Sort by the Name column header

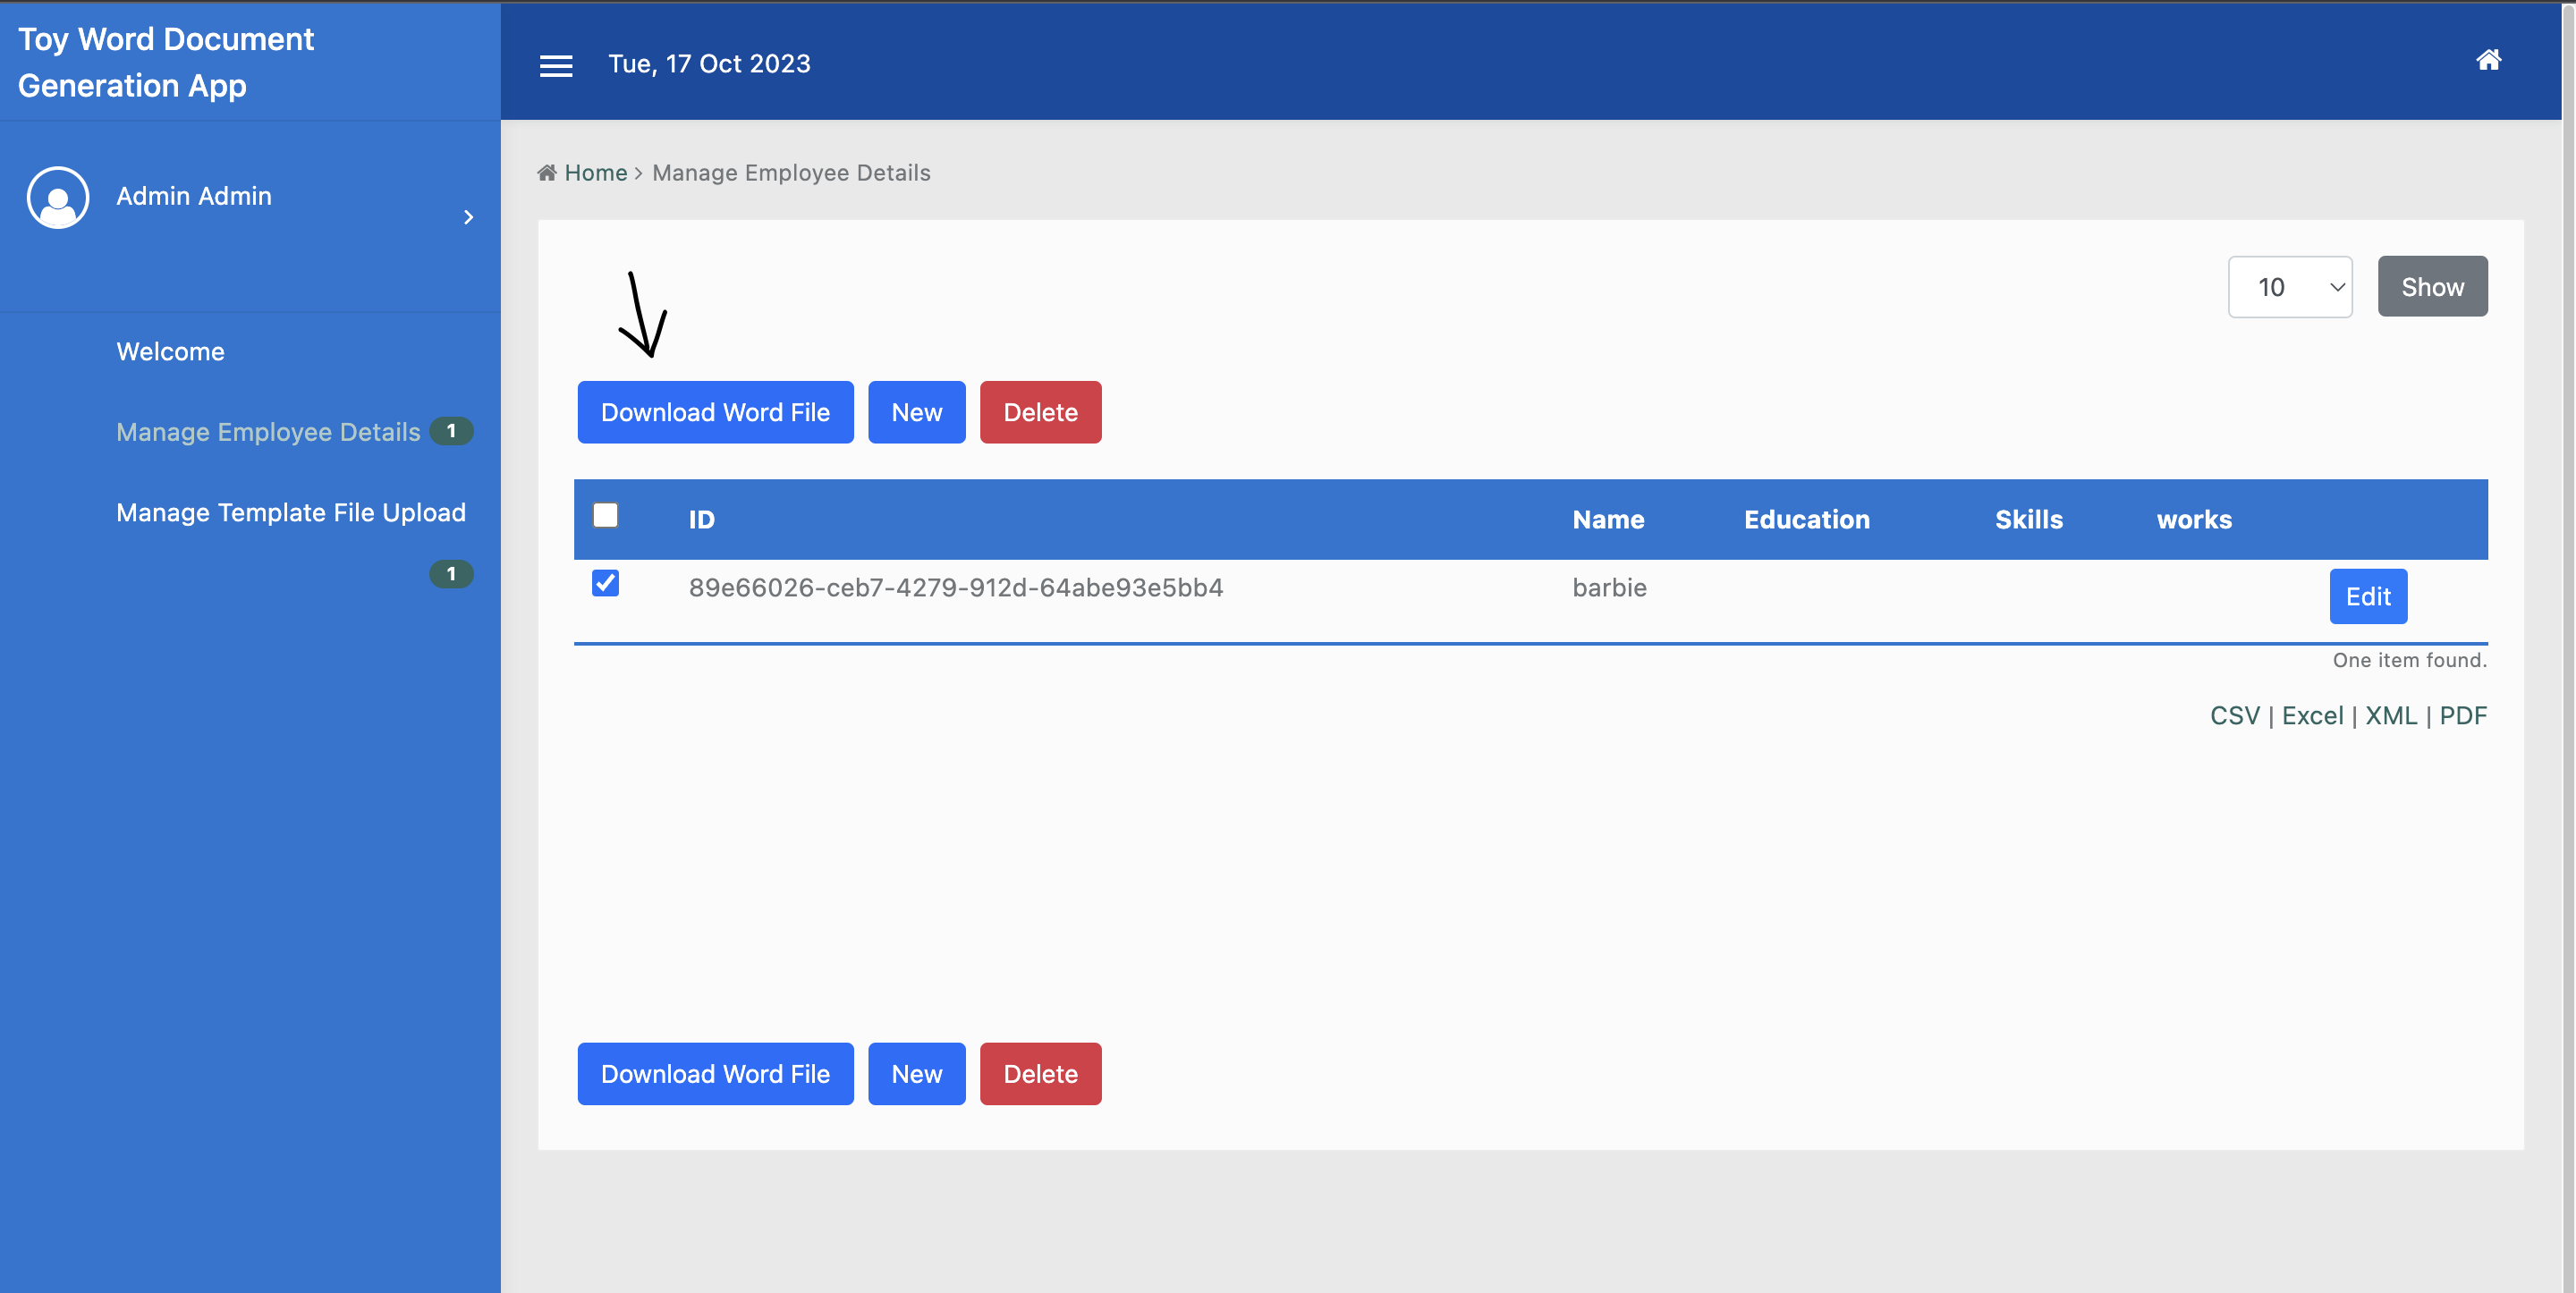[1607, 520]
